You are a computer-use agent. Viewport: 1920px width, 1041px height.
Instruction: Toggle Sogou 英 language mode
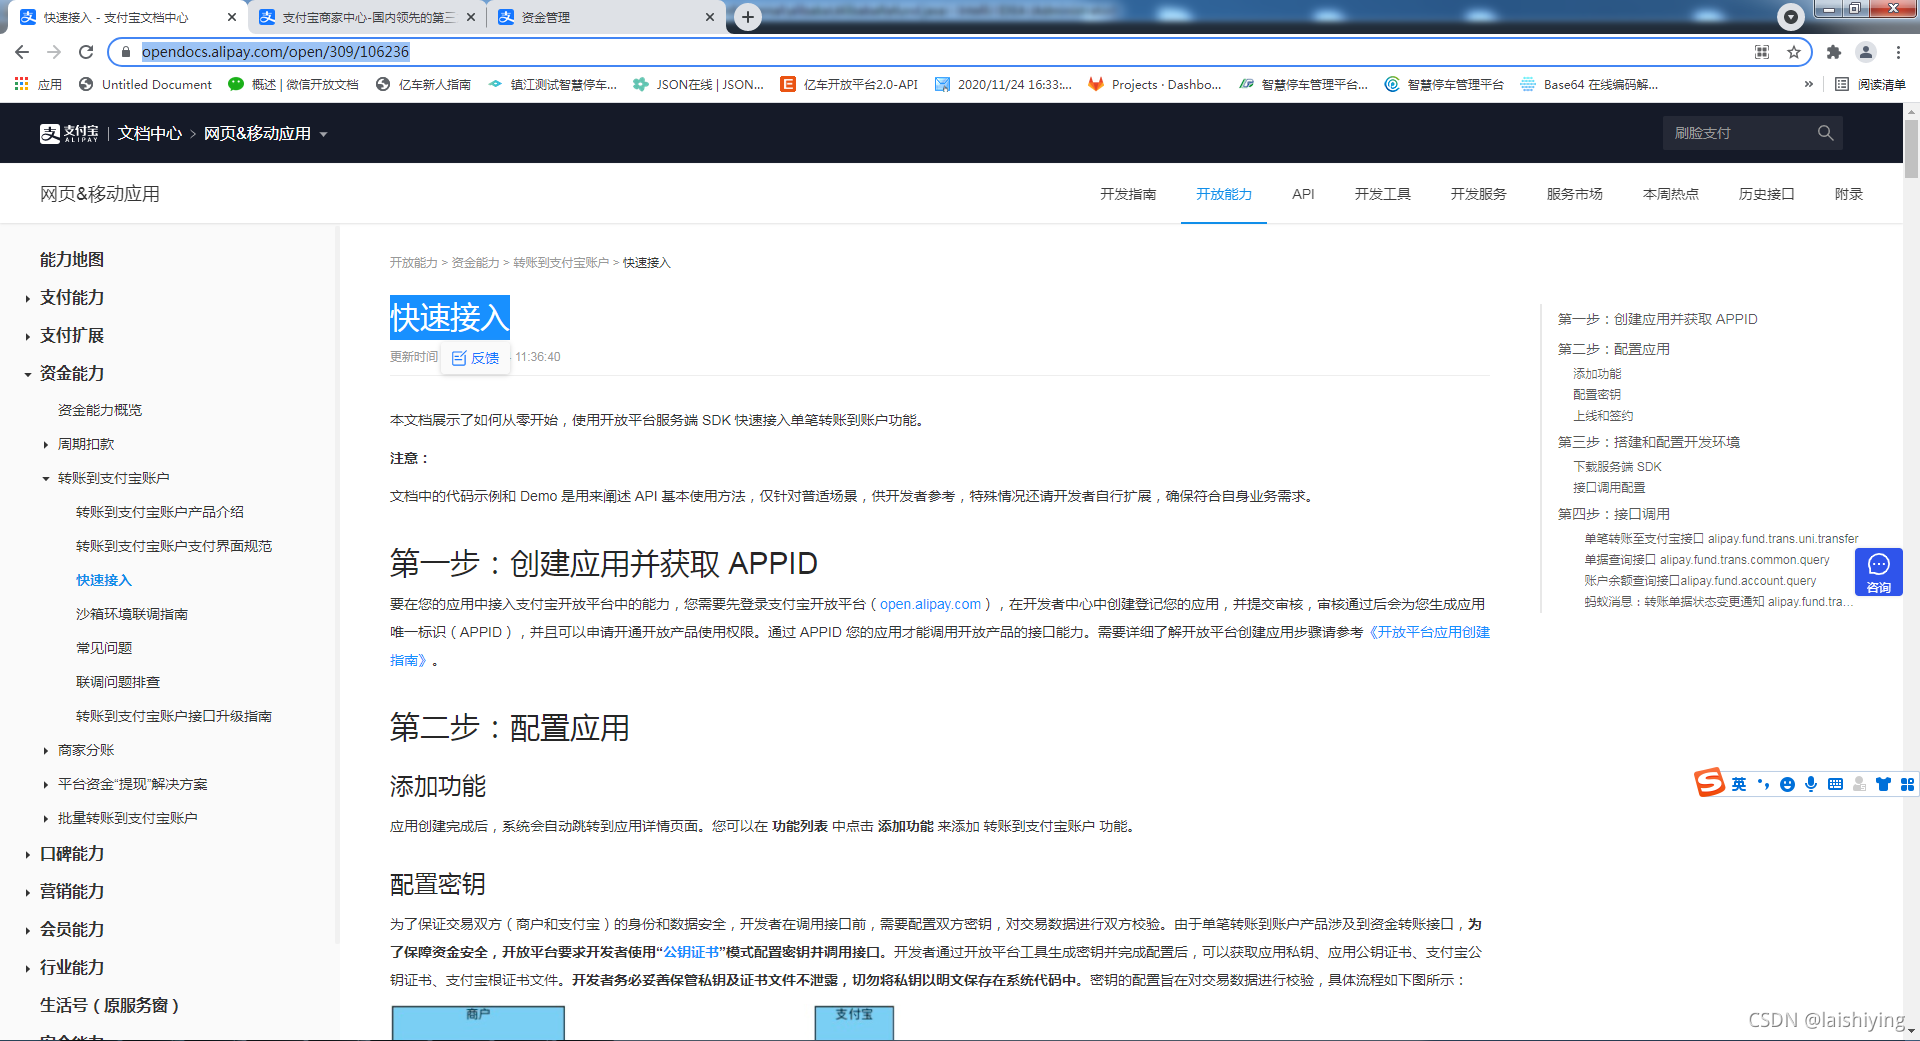1739,784
